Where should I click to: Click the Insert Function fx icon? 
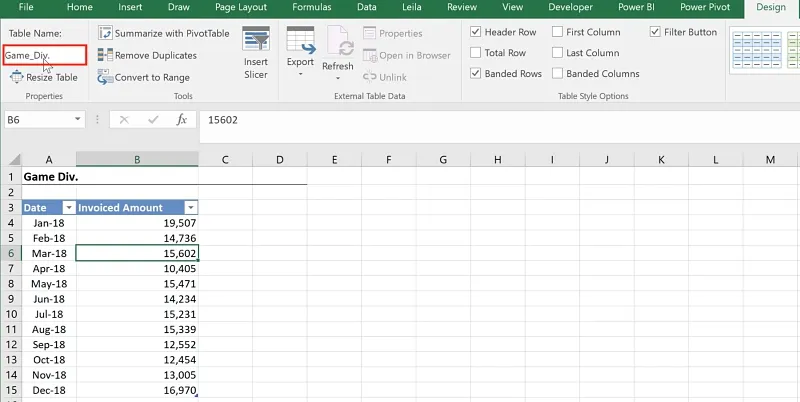click(x=181, y=119)
